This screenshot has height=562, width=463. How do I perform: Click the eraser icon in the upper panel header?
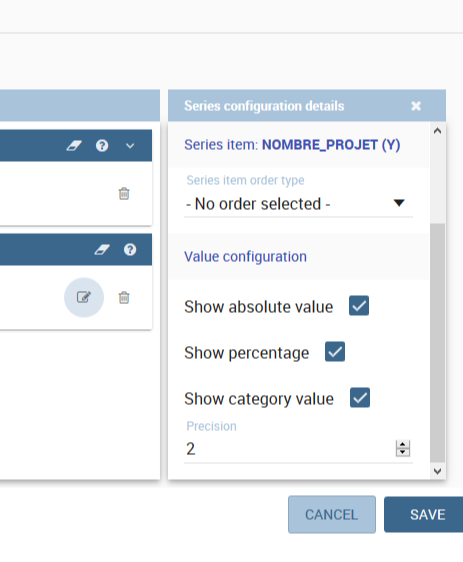point(74,146)
